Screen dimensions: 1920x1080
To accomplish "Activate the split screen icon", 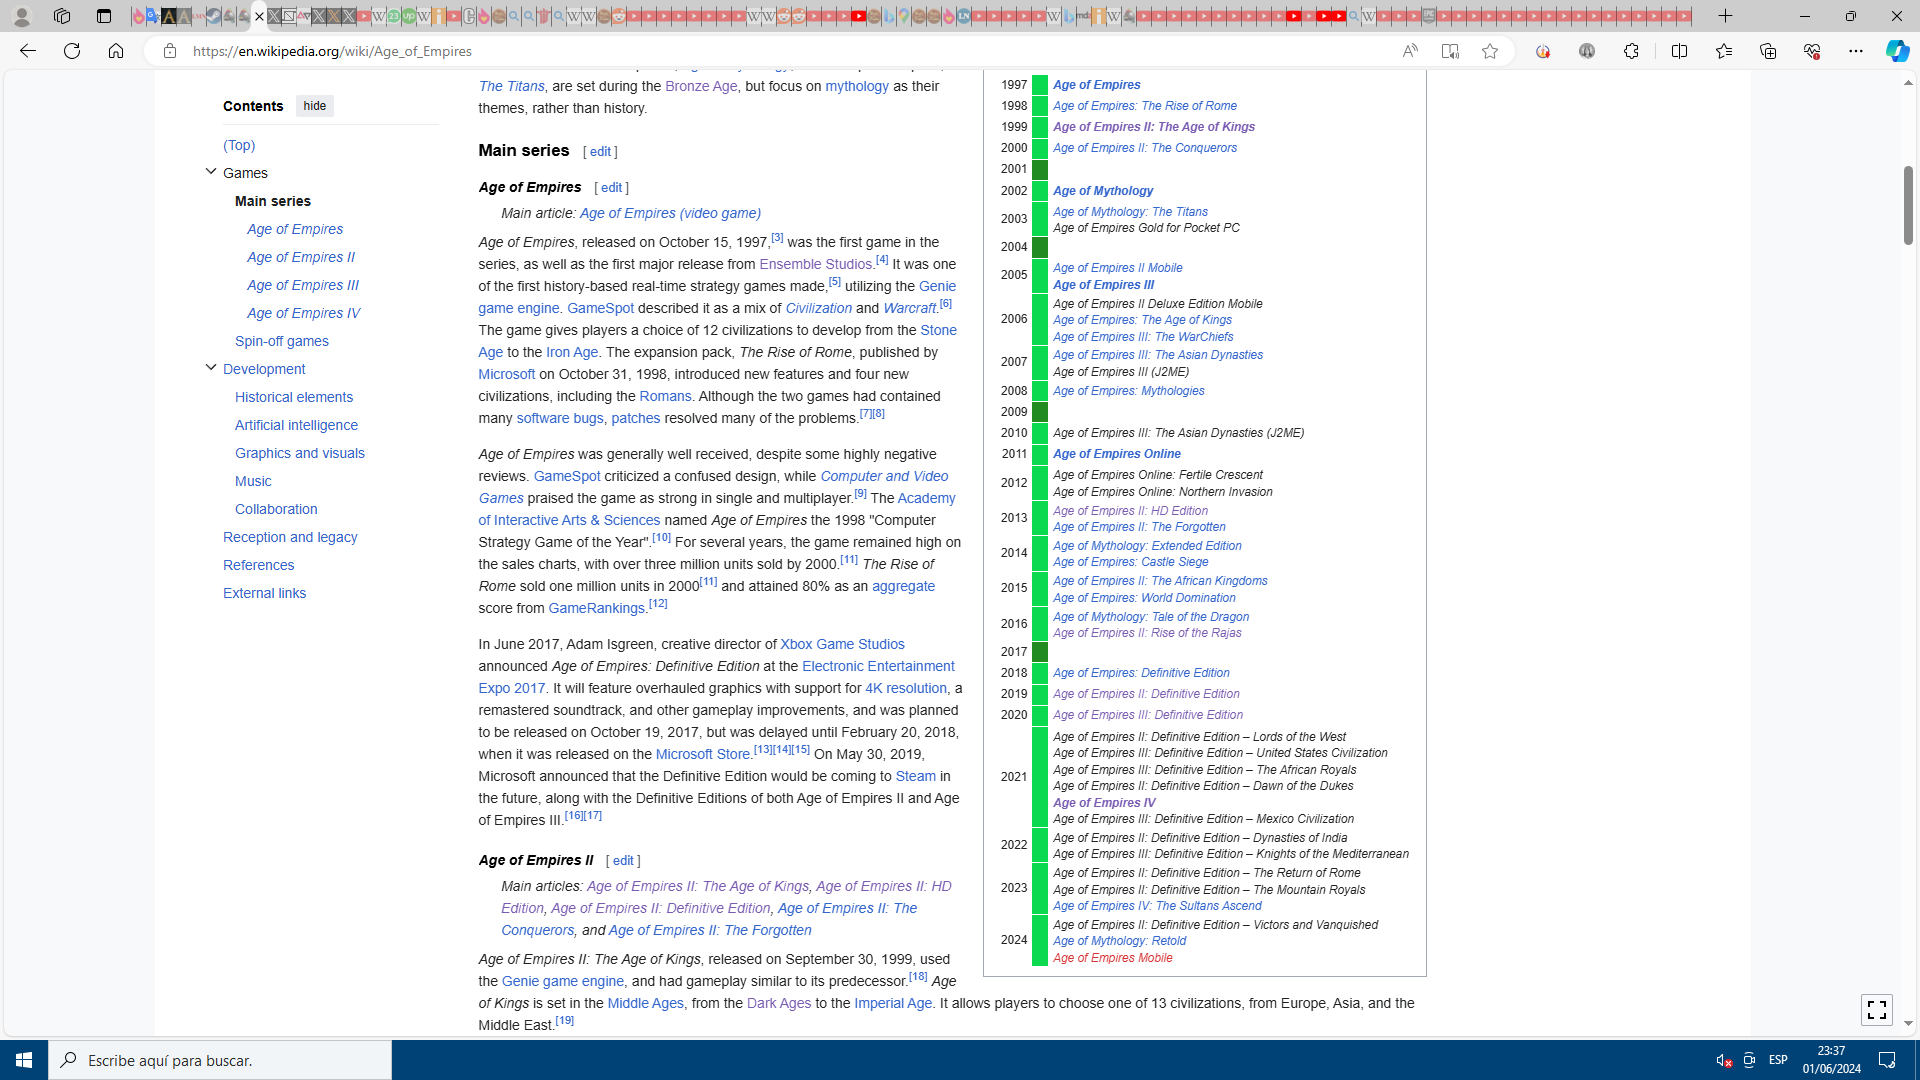I will [x=1679, y=51].
